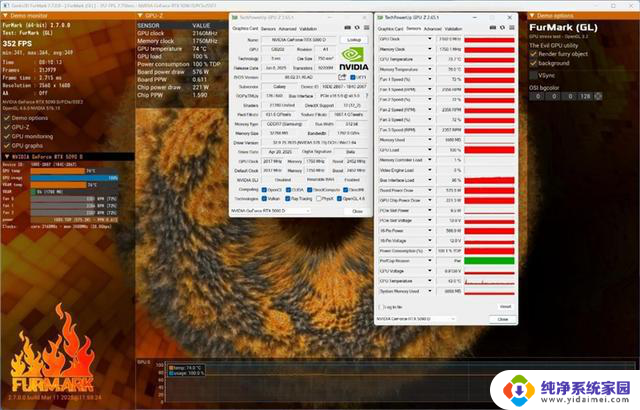Toggle DirectCompute checkbox
Image resolution: width=640 pixels, height=410 pixels.
(x=310, y=190)
